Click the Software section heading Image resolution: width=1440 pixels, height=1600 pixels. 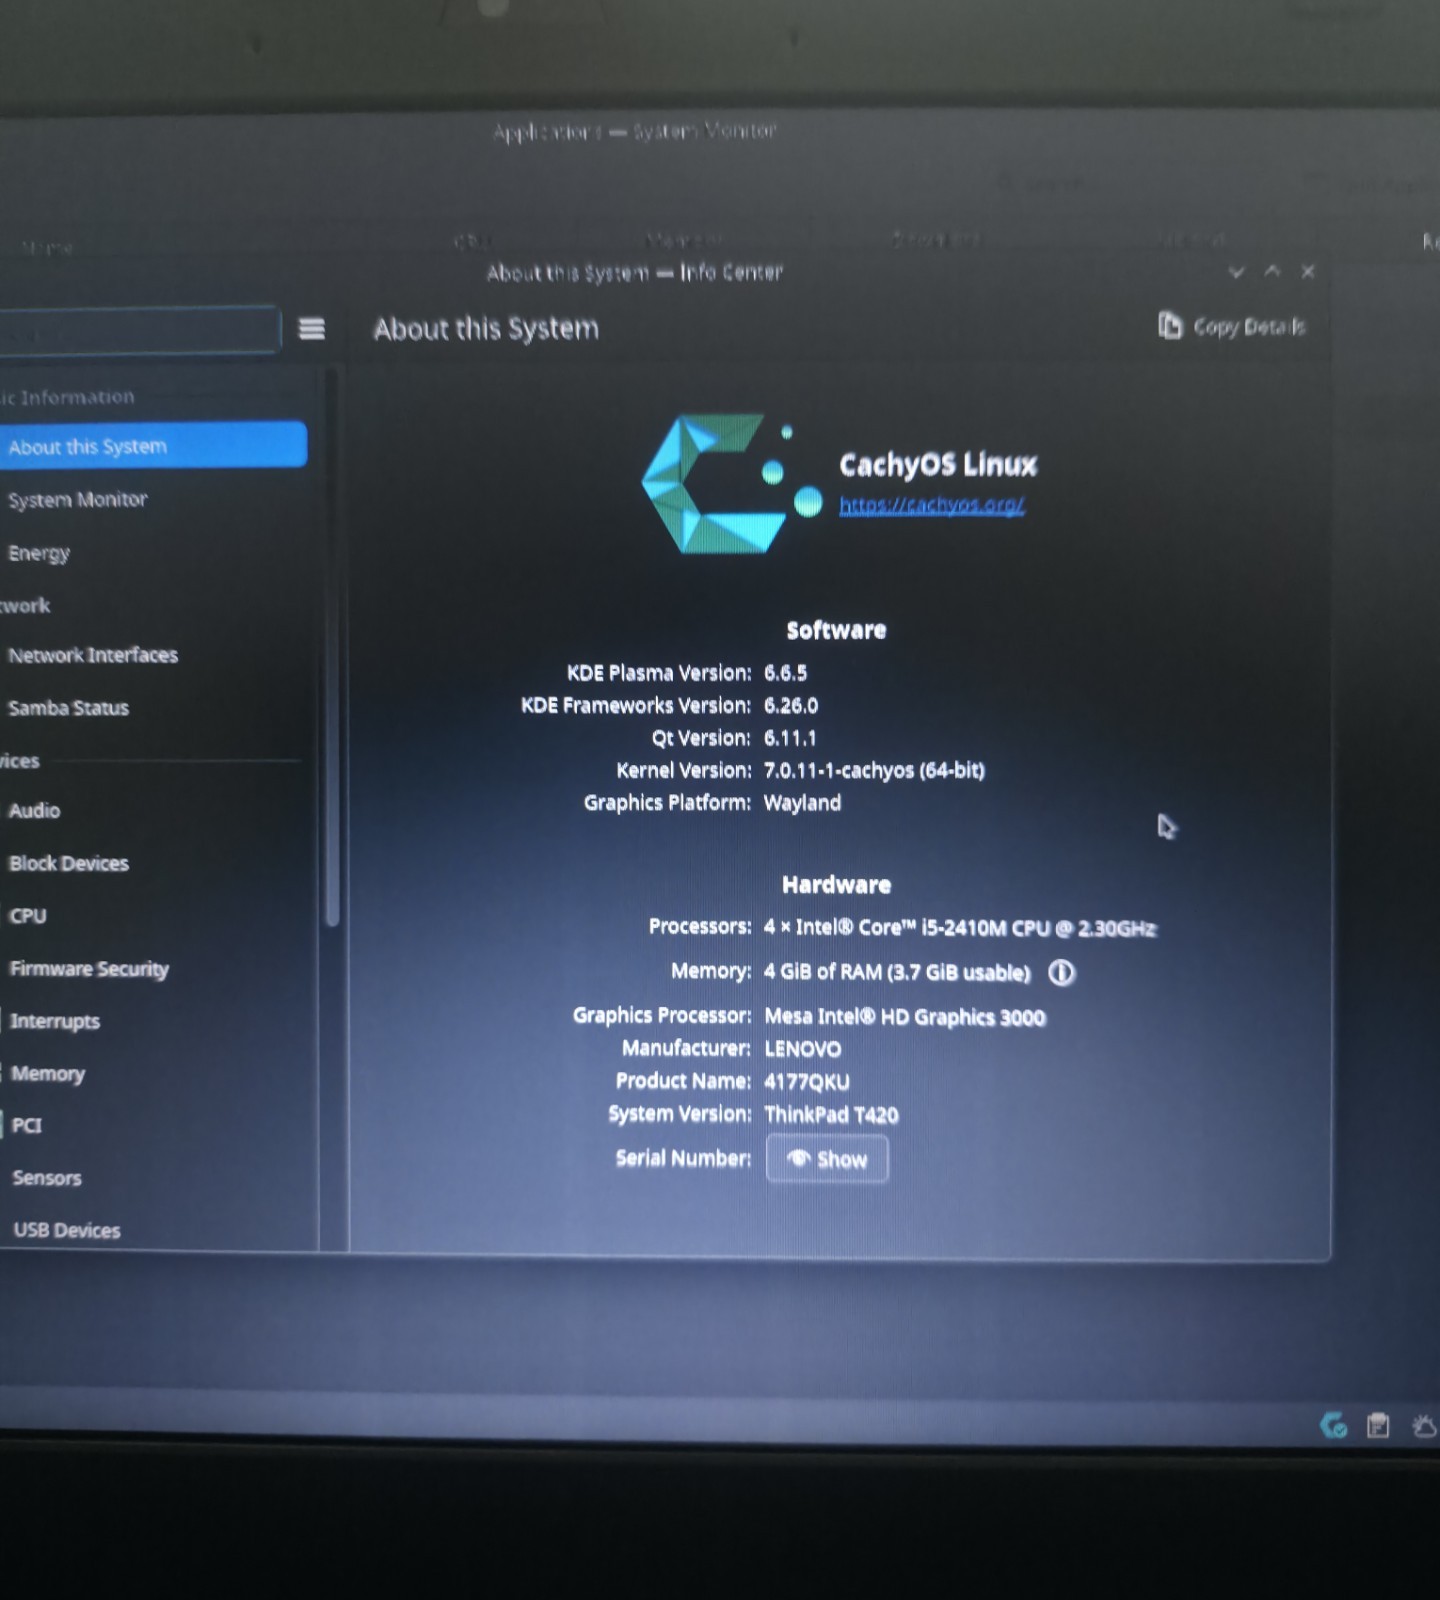(836, 630)
